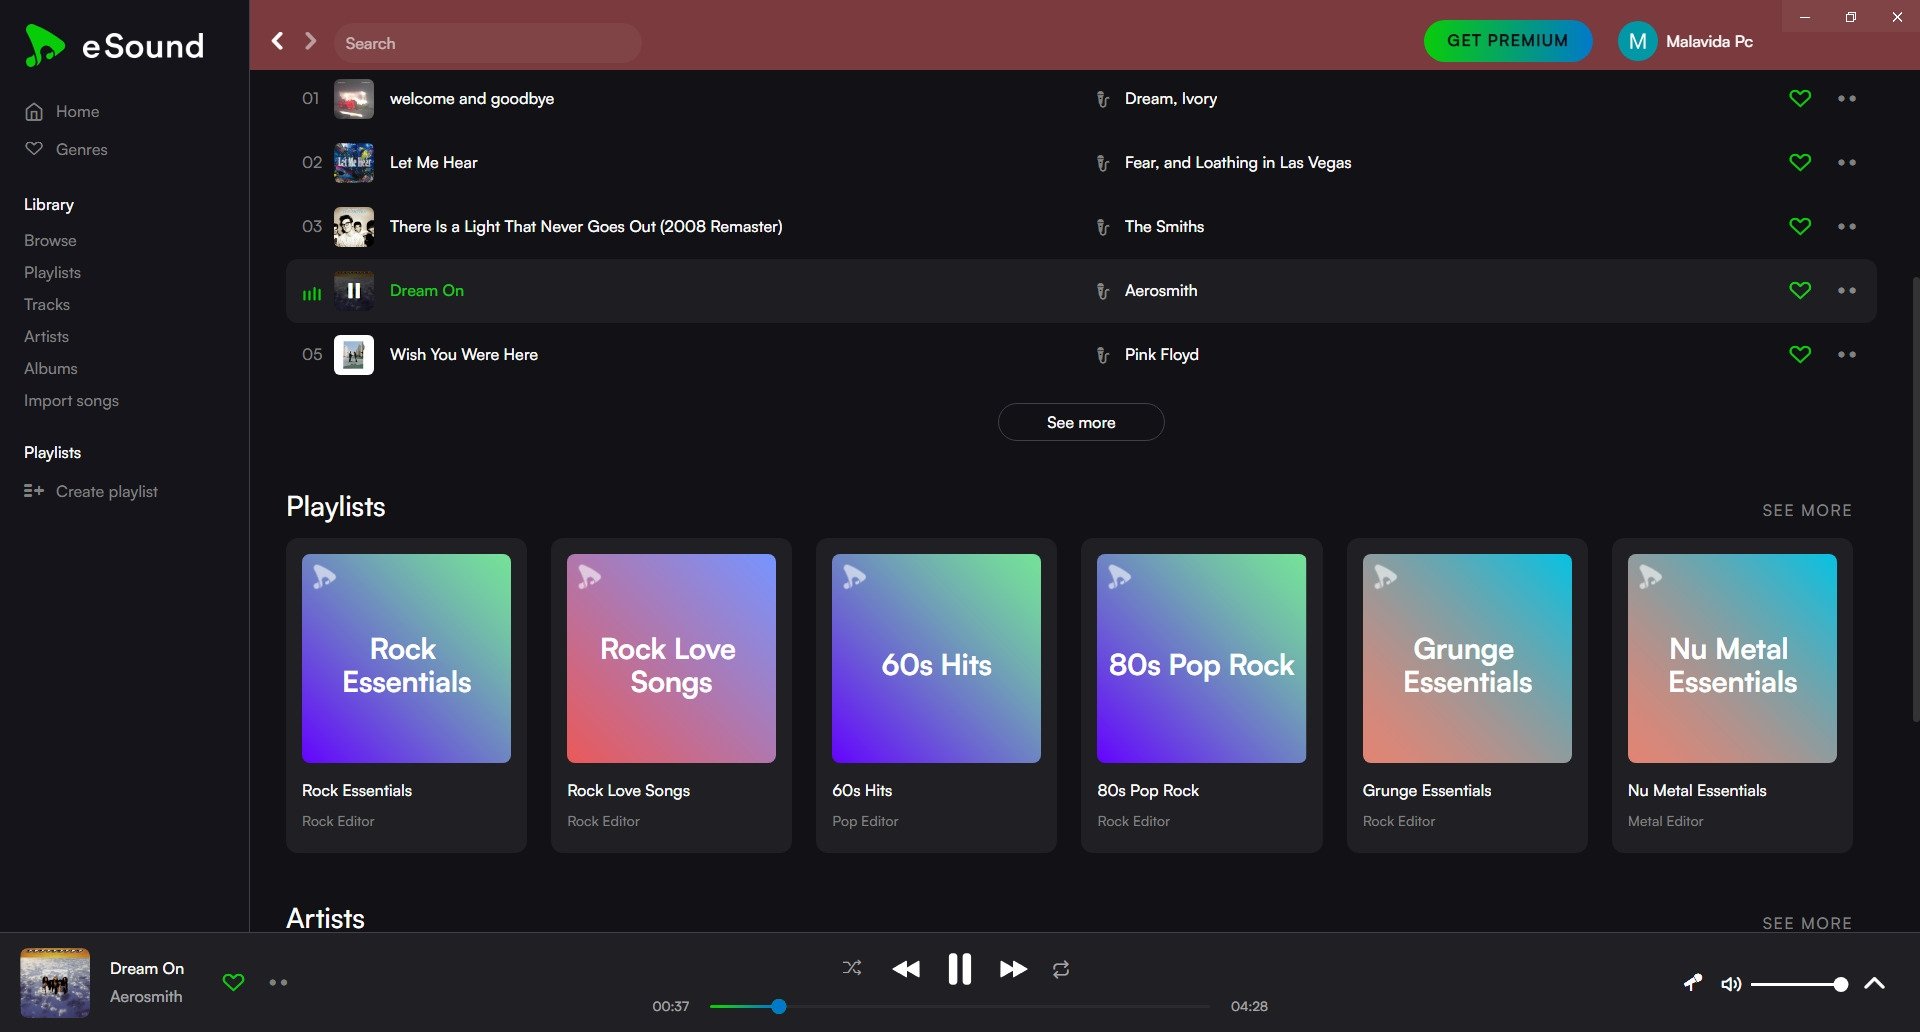Open more options for The Smiths track
1920x1032 pixels.
pyautogui.click(x=1846, y=226)
